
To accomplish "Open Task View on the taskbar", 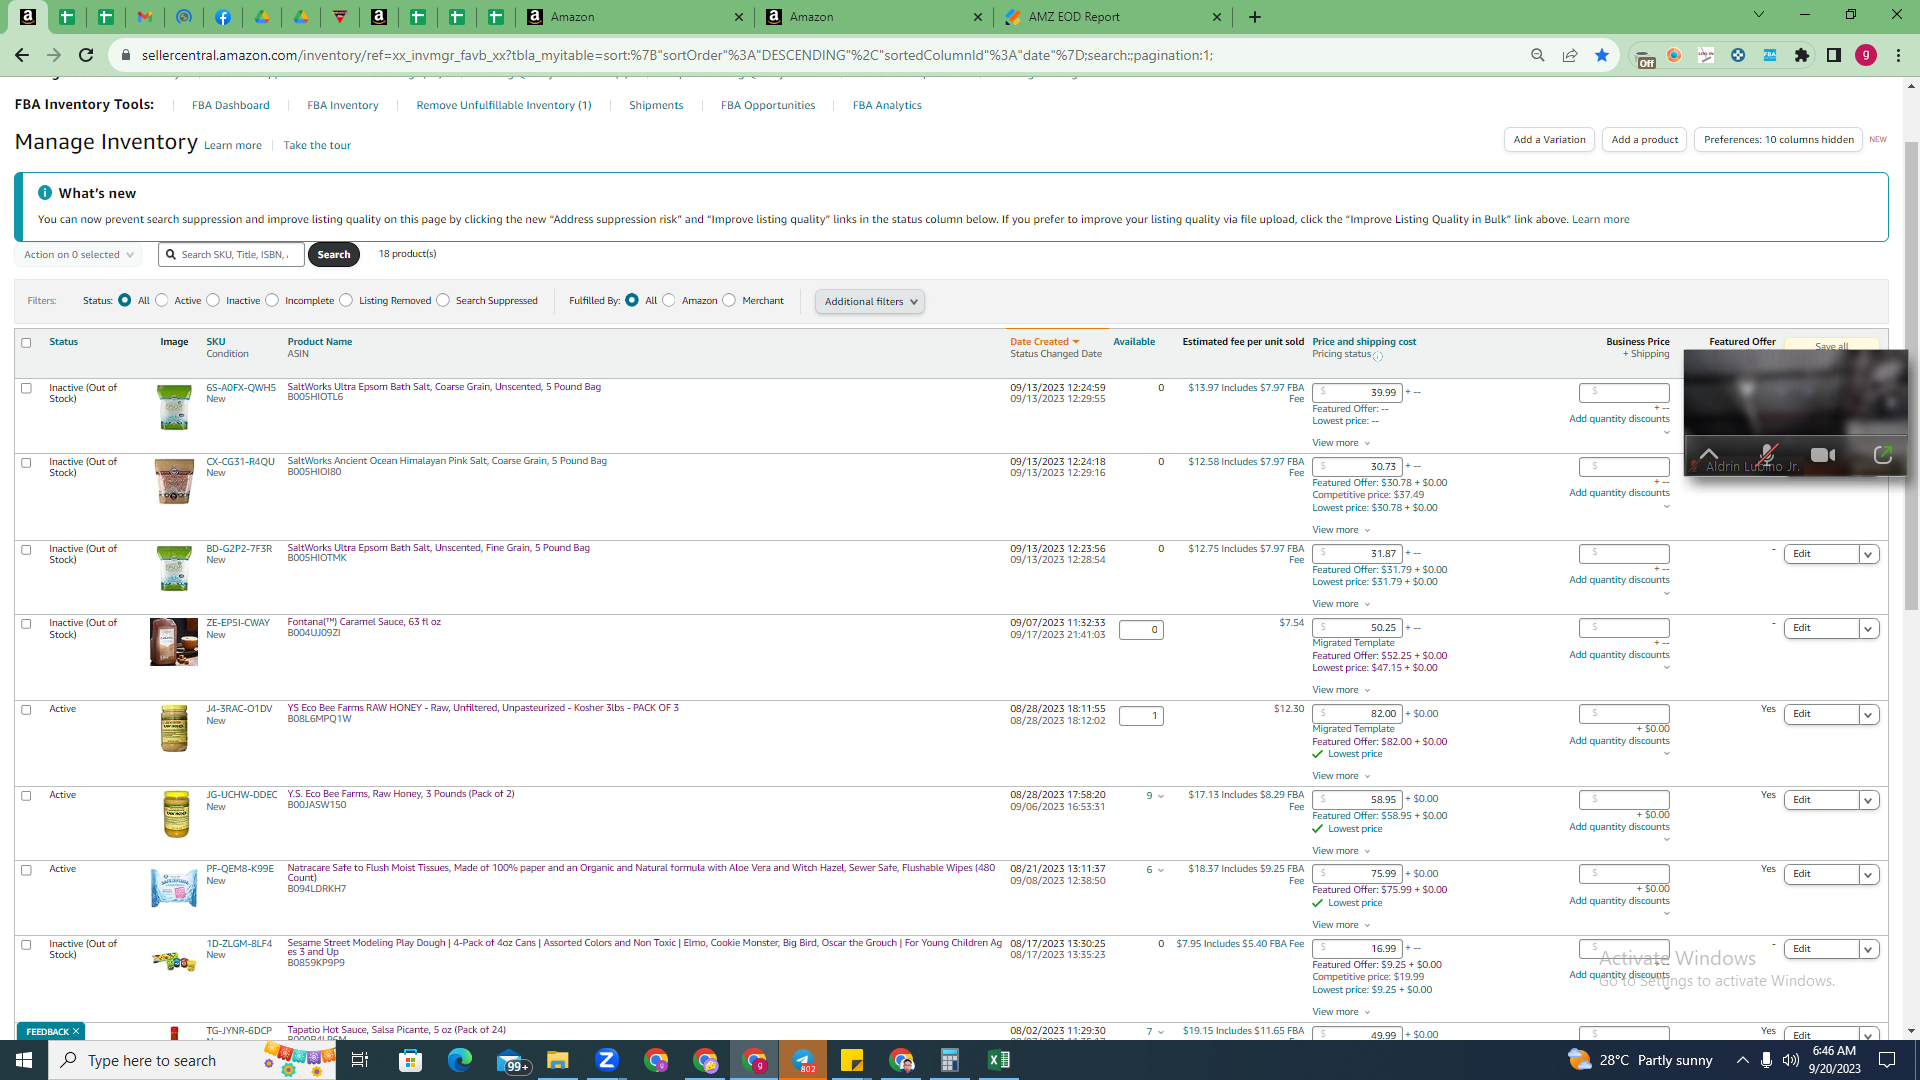I will pos(360,1060).
